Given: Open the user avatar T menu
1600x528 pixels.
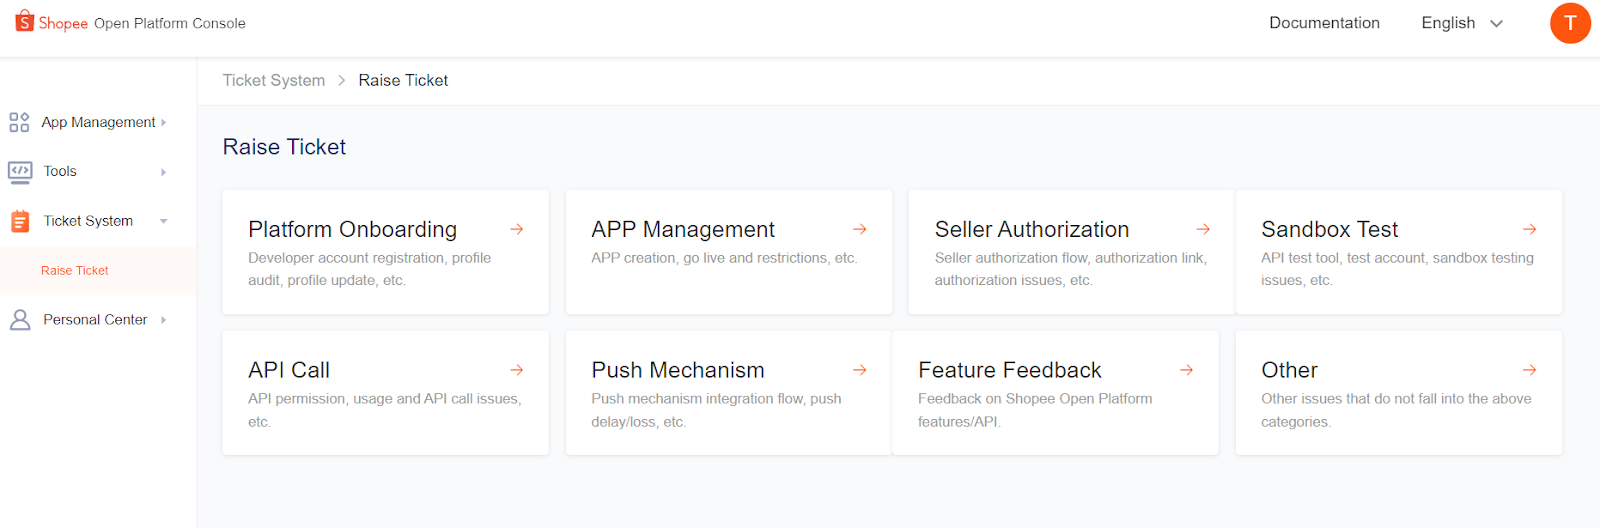Looking at the screenshot, I should click(1570, 23).
